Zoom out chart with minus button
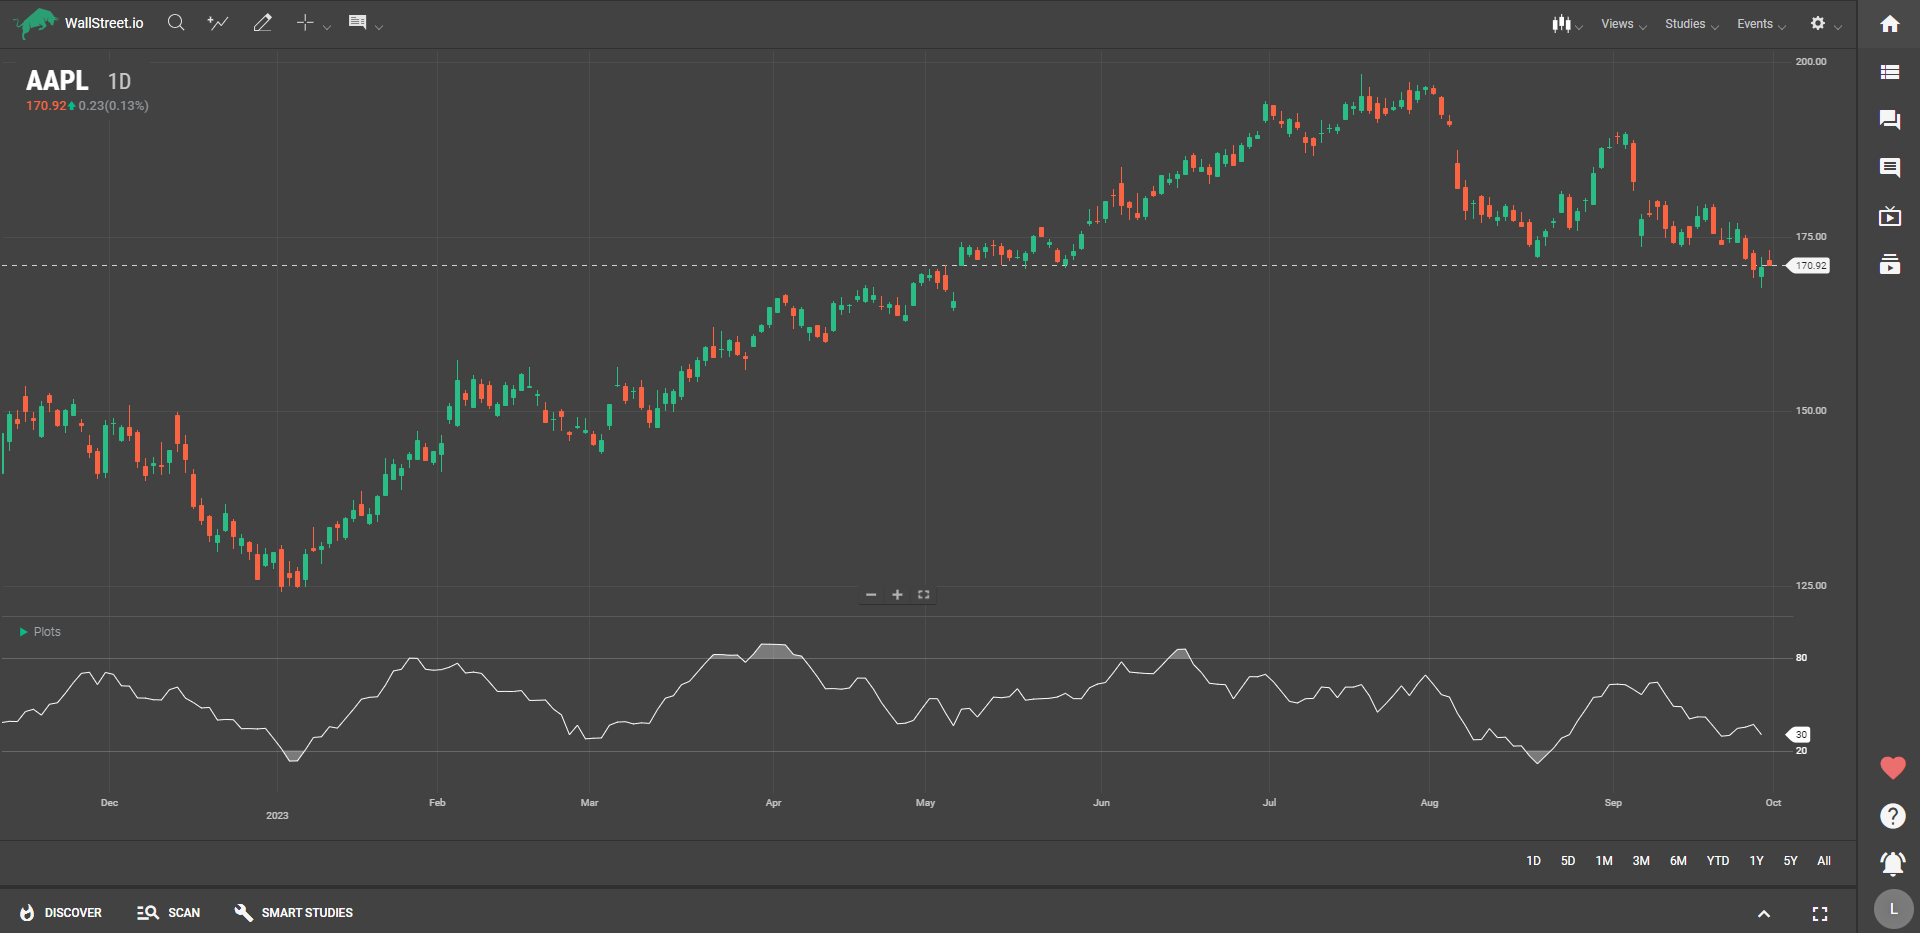Viewport: 1920px width, 933px height. point(871,595)
